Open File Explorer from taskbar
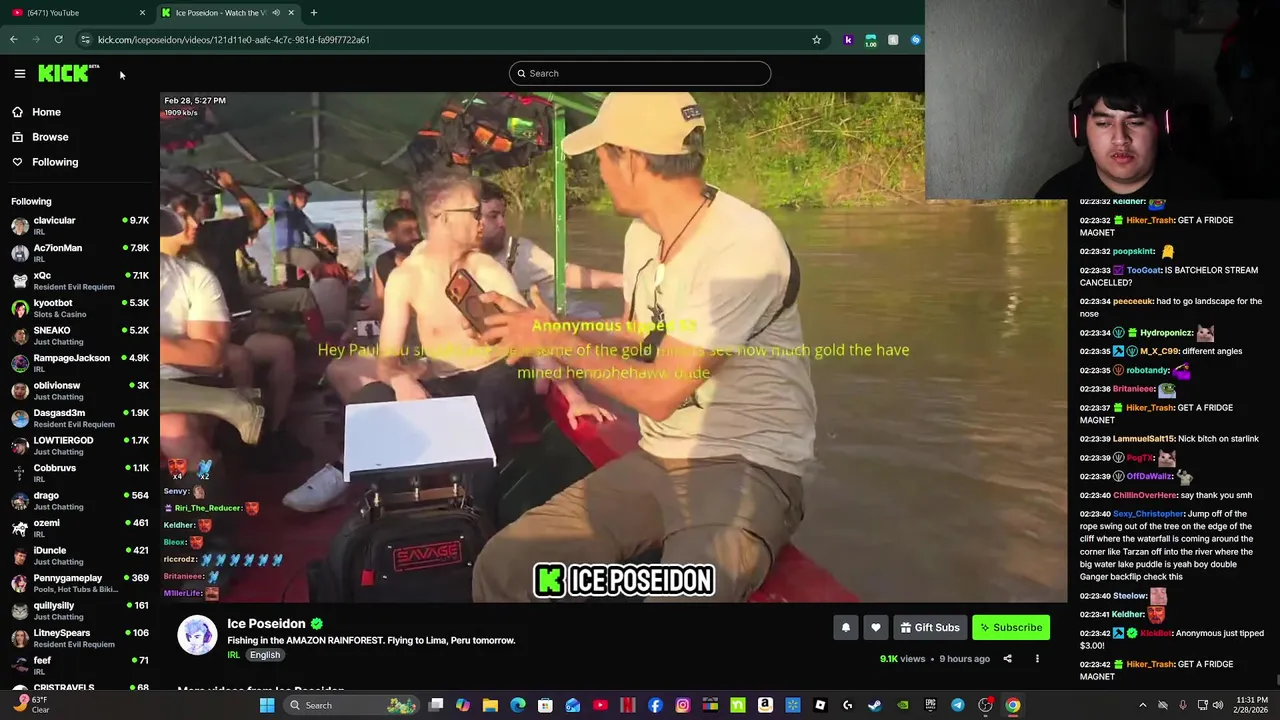1280x720 pixels. pyautogui.click(x=491, y=705)
